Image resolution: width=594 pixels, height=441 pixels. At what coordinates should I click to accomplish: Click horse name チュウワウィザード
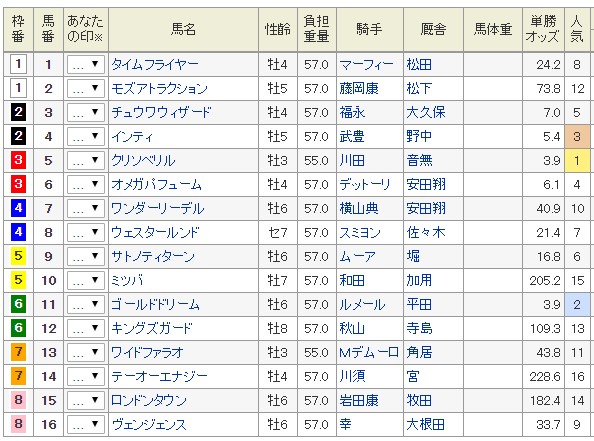click(x=161, y=113)
